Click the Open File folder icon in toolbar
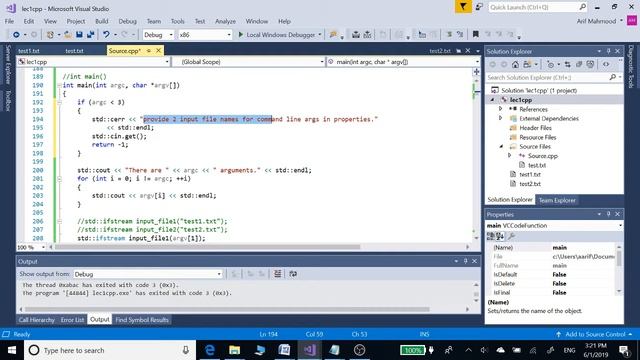The width and height of the screenshot is (640, 360). (68, 35)
